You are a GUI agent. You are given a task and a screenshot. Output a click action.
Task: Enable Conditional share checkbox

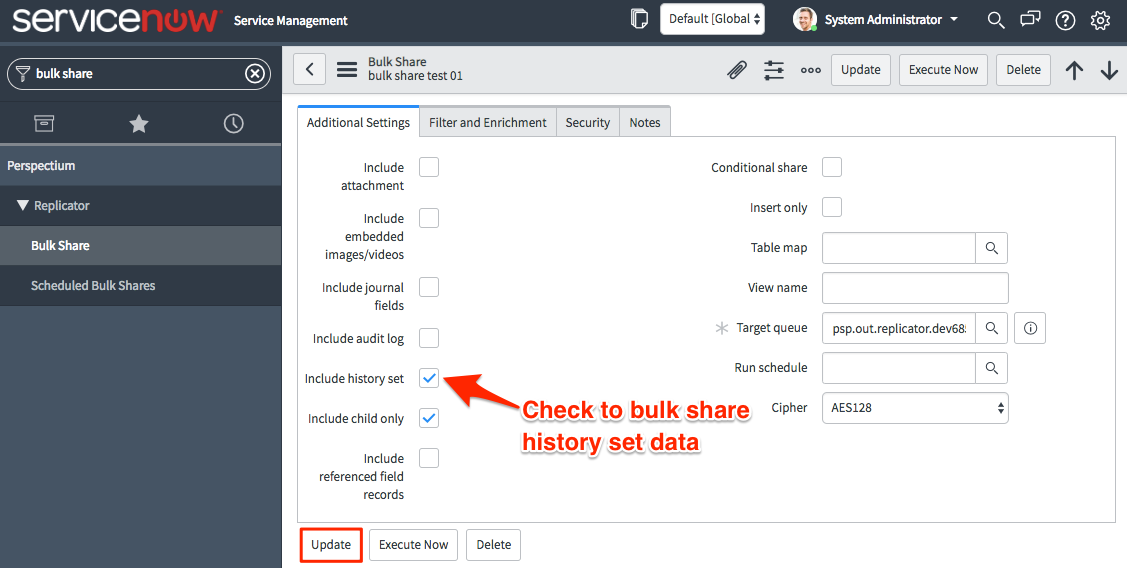832,168
